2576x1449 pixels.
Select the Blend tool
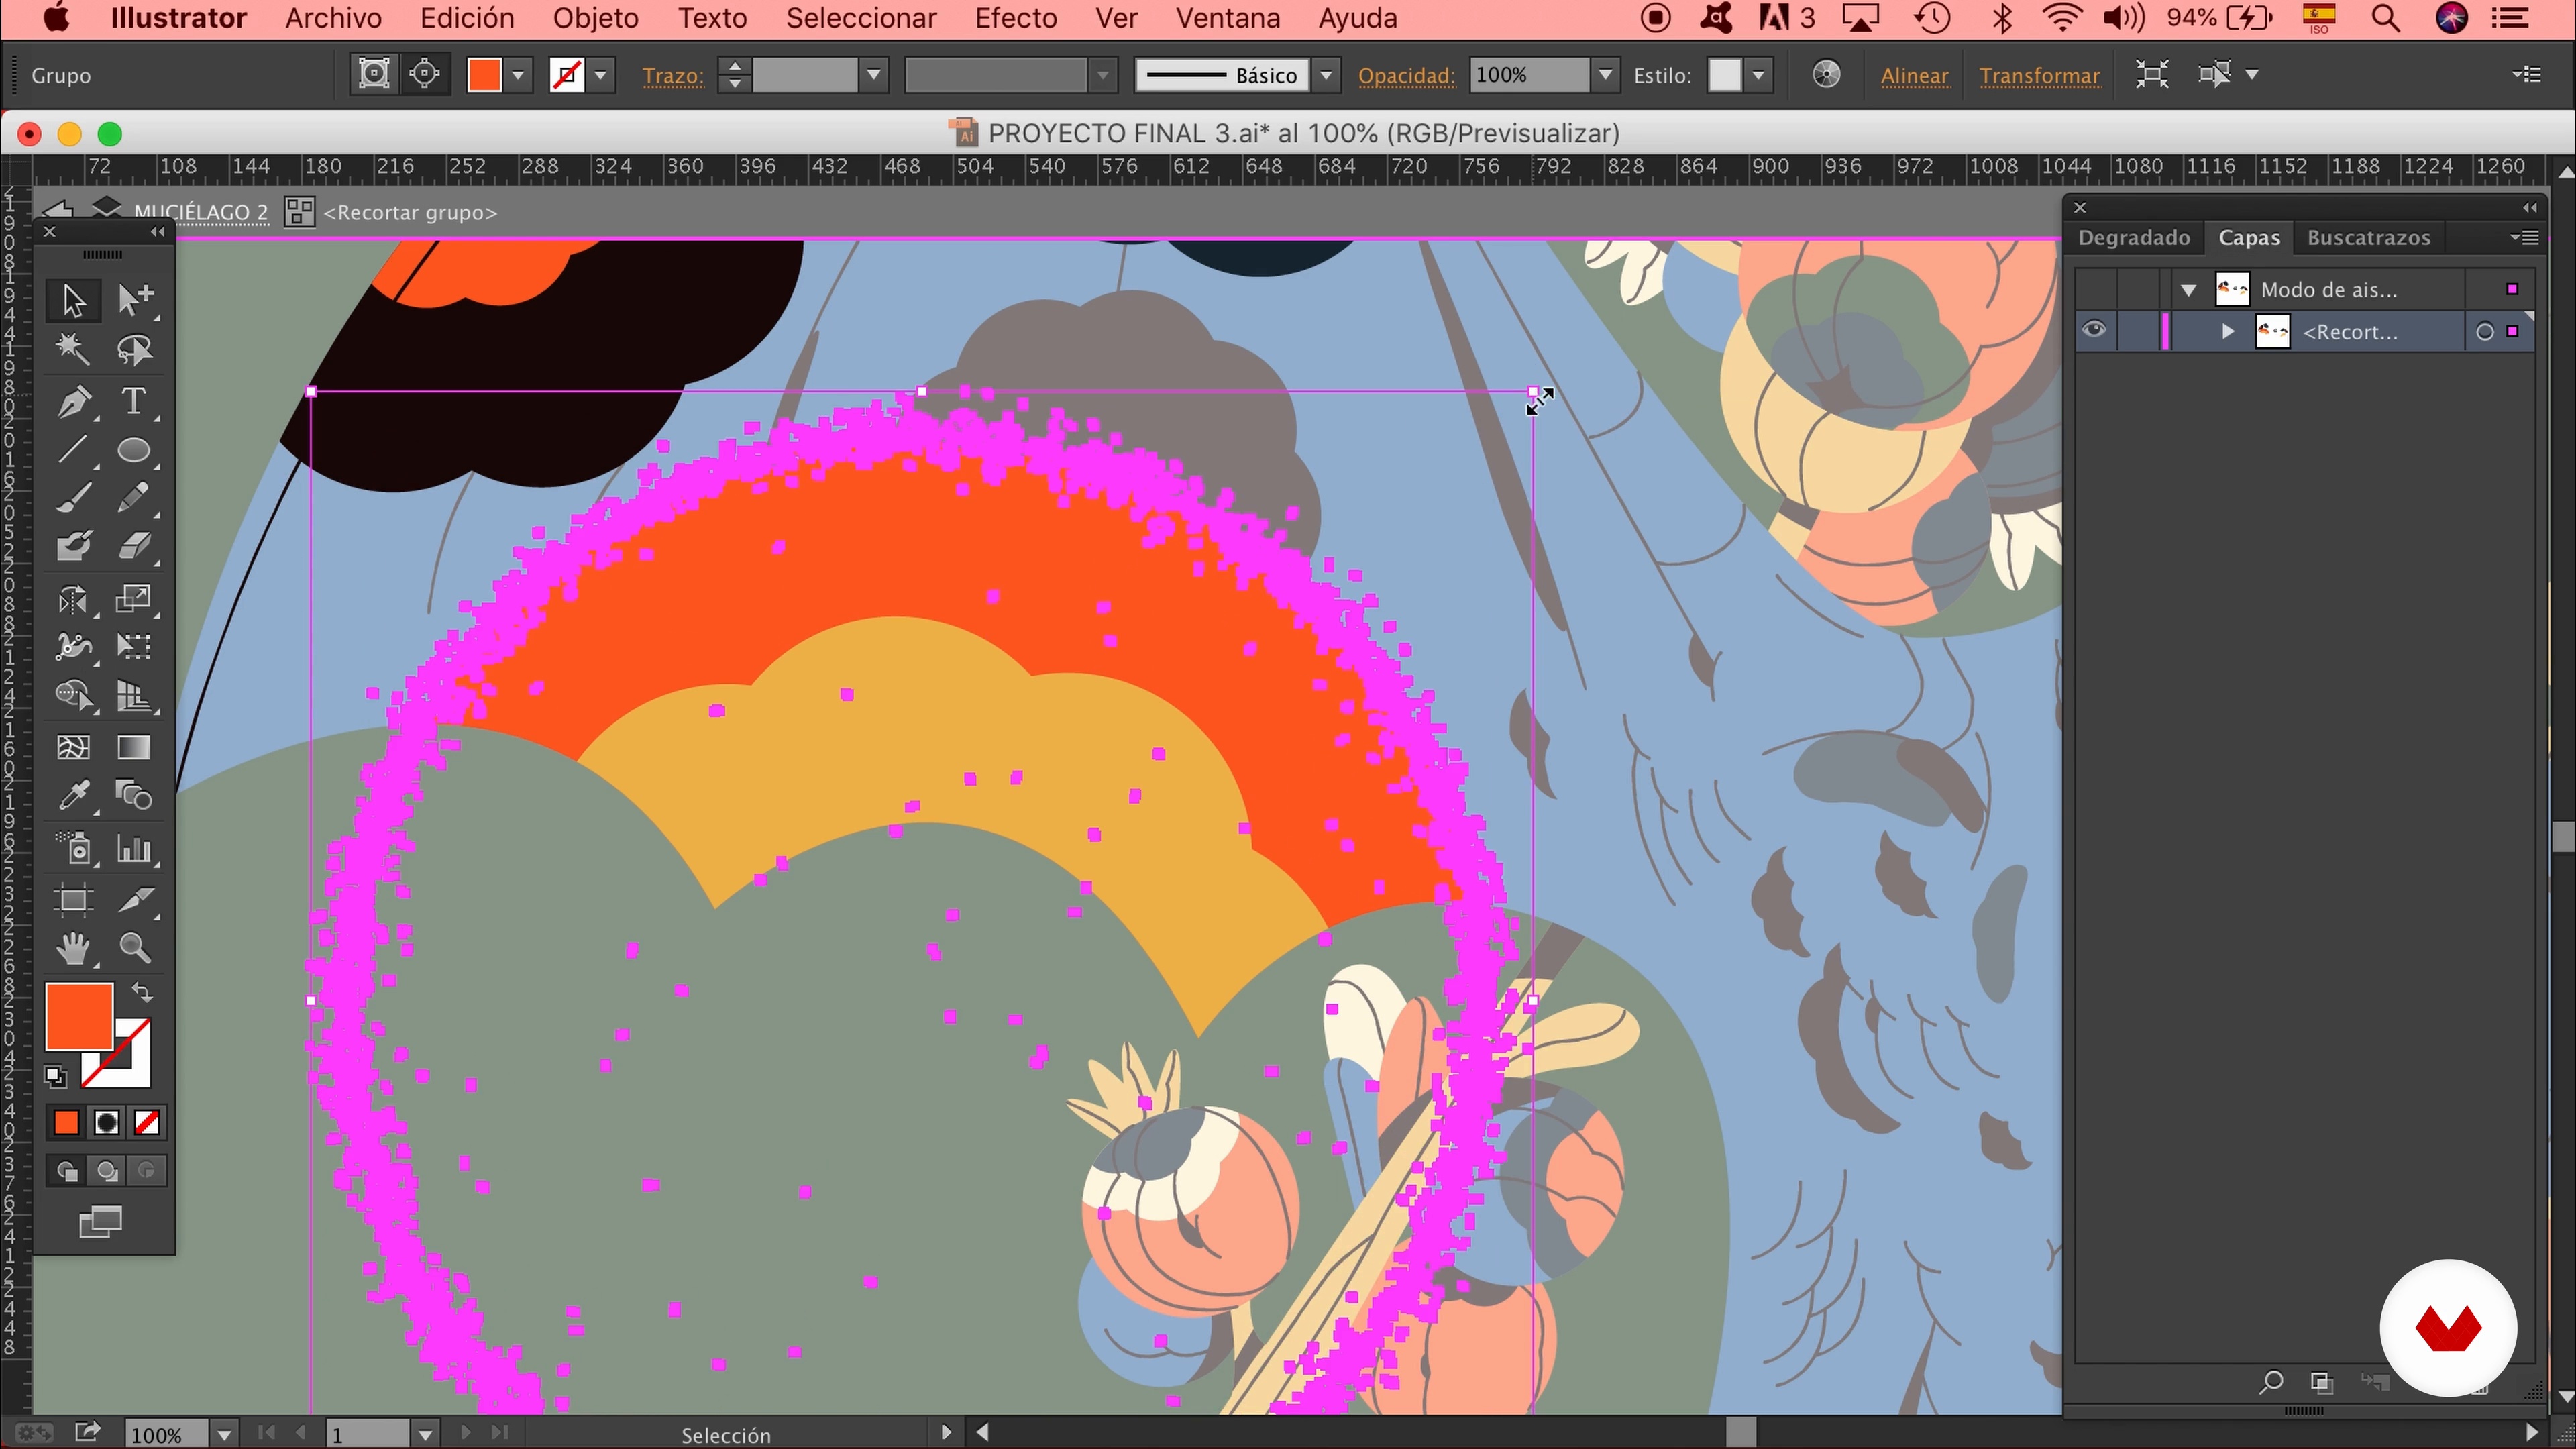tap(134, 796)
